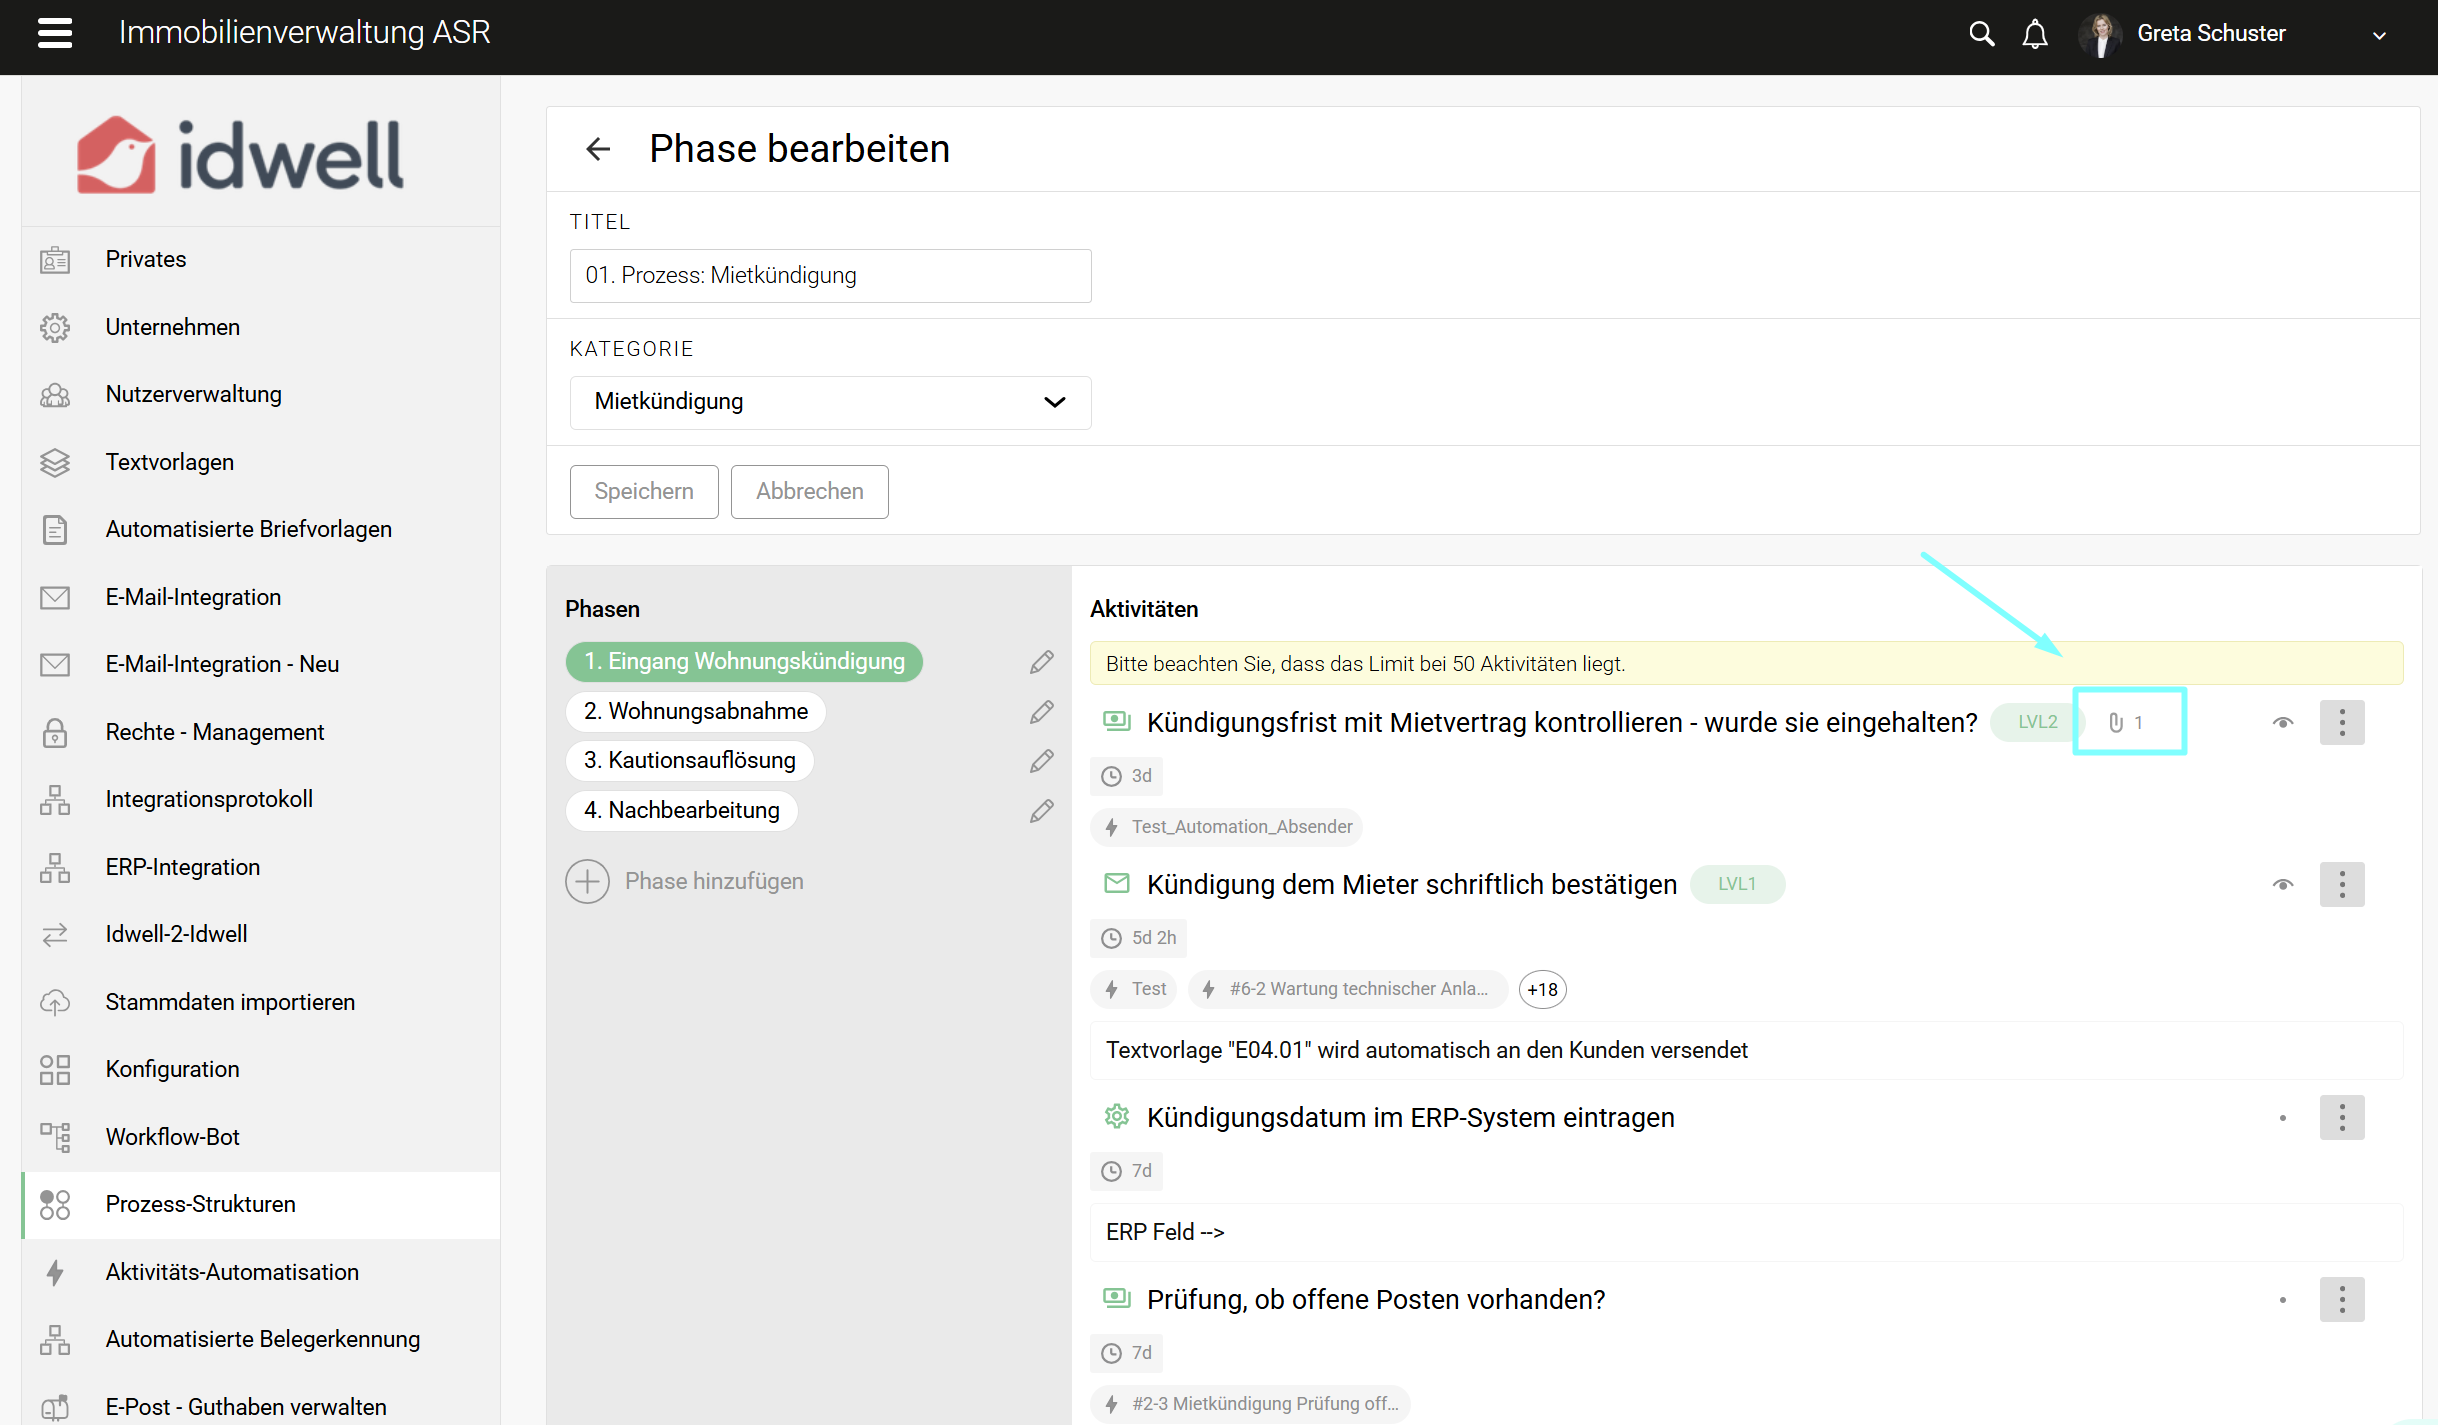Image resolution: width=2438 pixels, height=1425 pixels.
Task: Open the three-dot menu for Prüfung offene Posten
Action: (x=2341, y=1299)
